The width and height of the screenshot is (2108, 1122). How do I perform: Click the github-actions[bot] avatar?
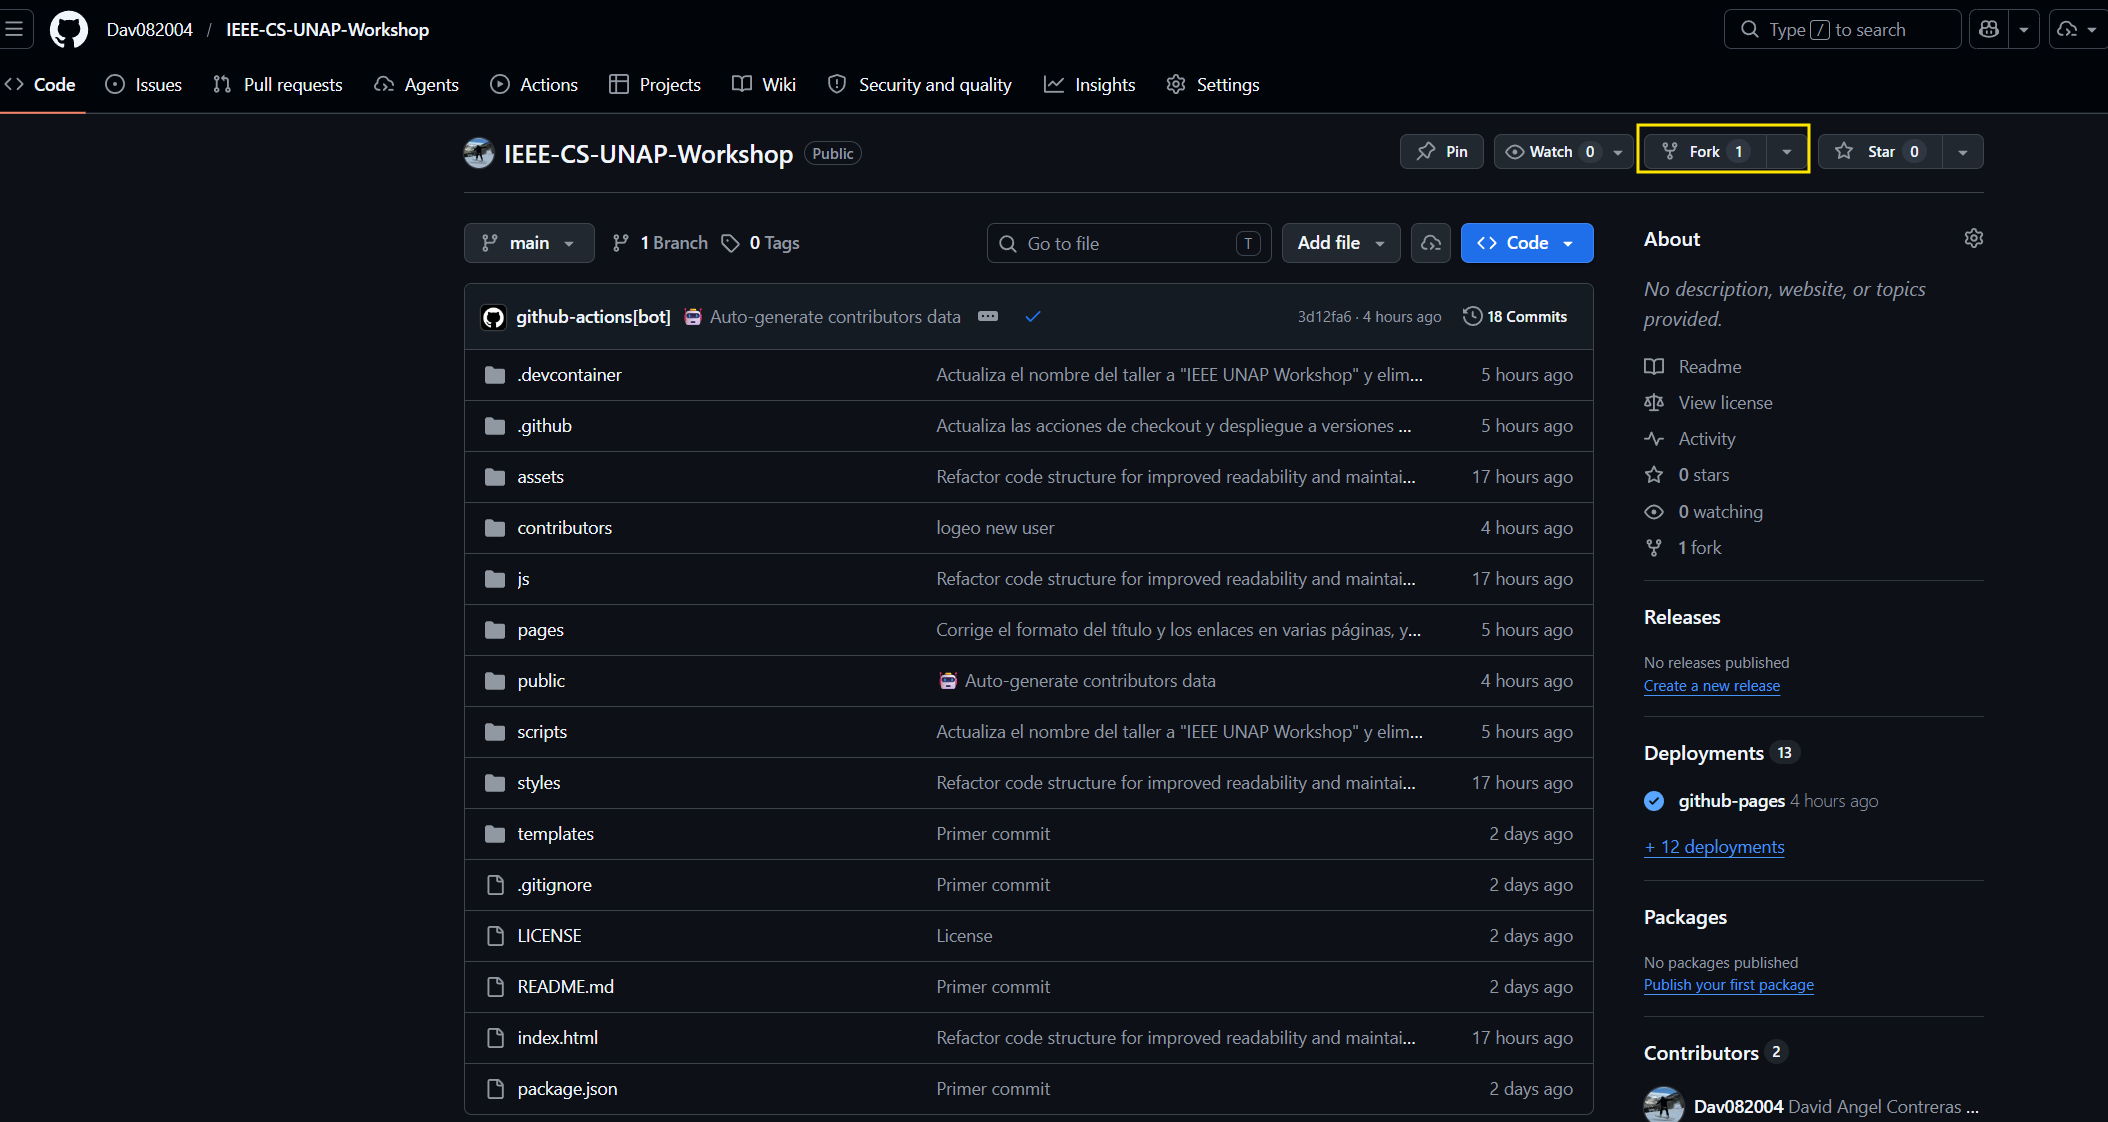tap(494, 317)
